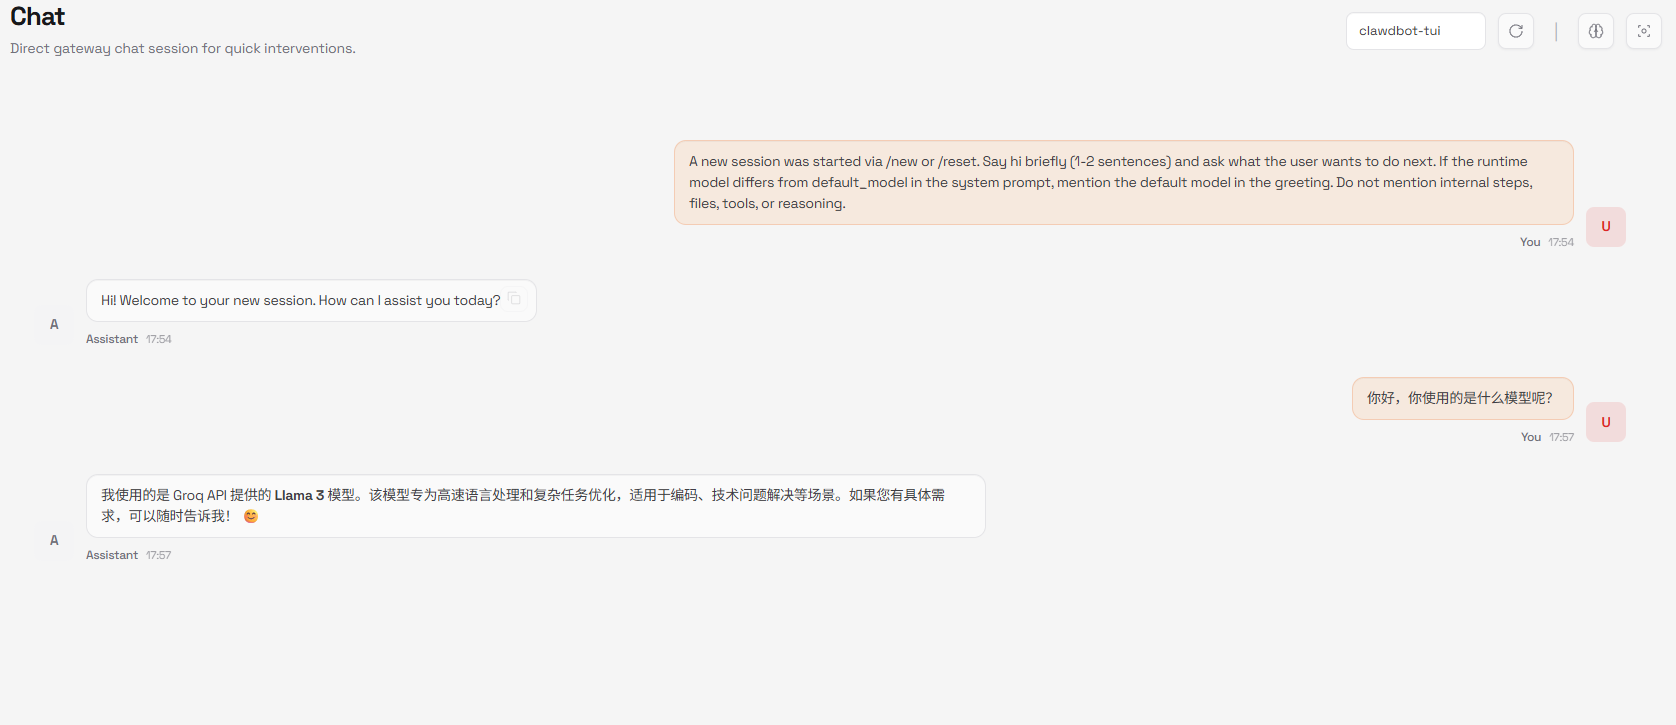The image size is (1676, 725).
Task: Click the bold 'Llama 3' text in reply
Action: 299,495
